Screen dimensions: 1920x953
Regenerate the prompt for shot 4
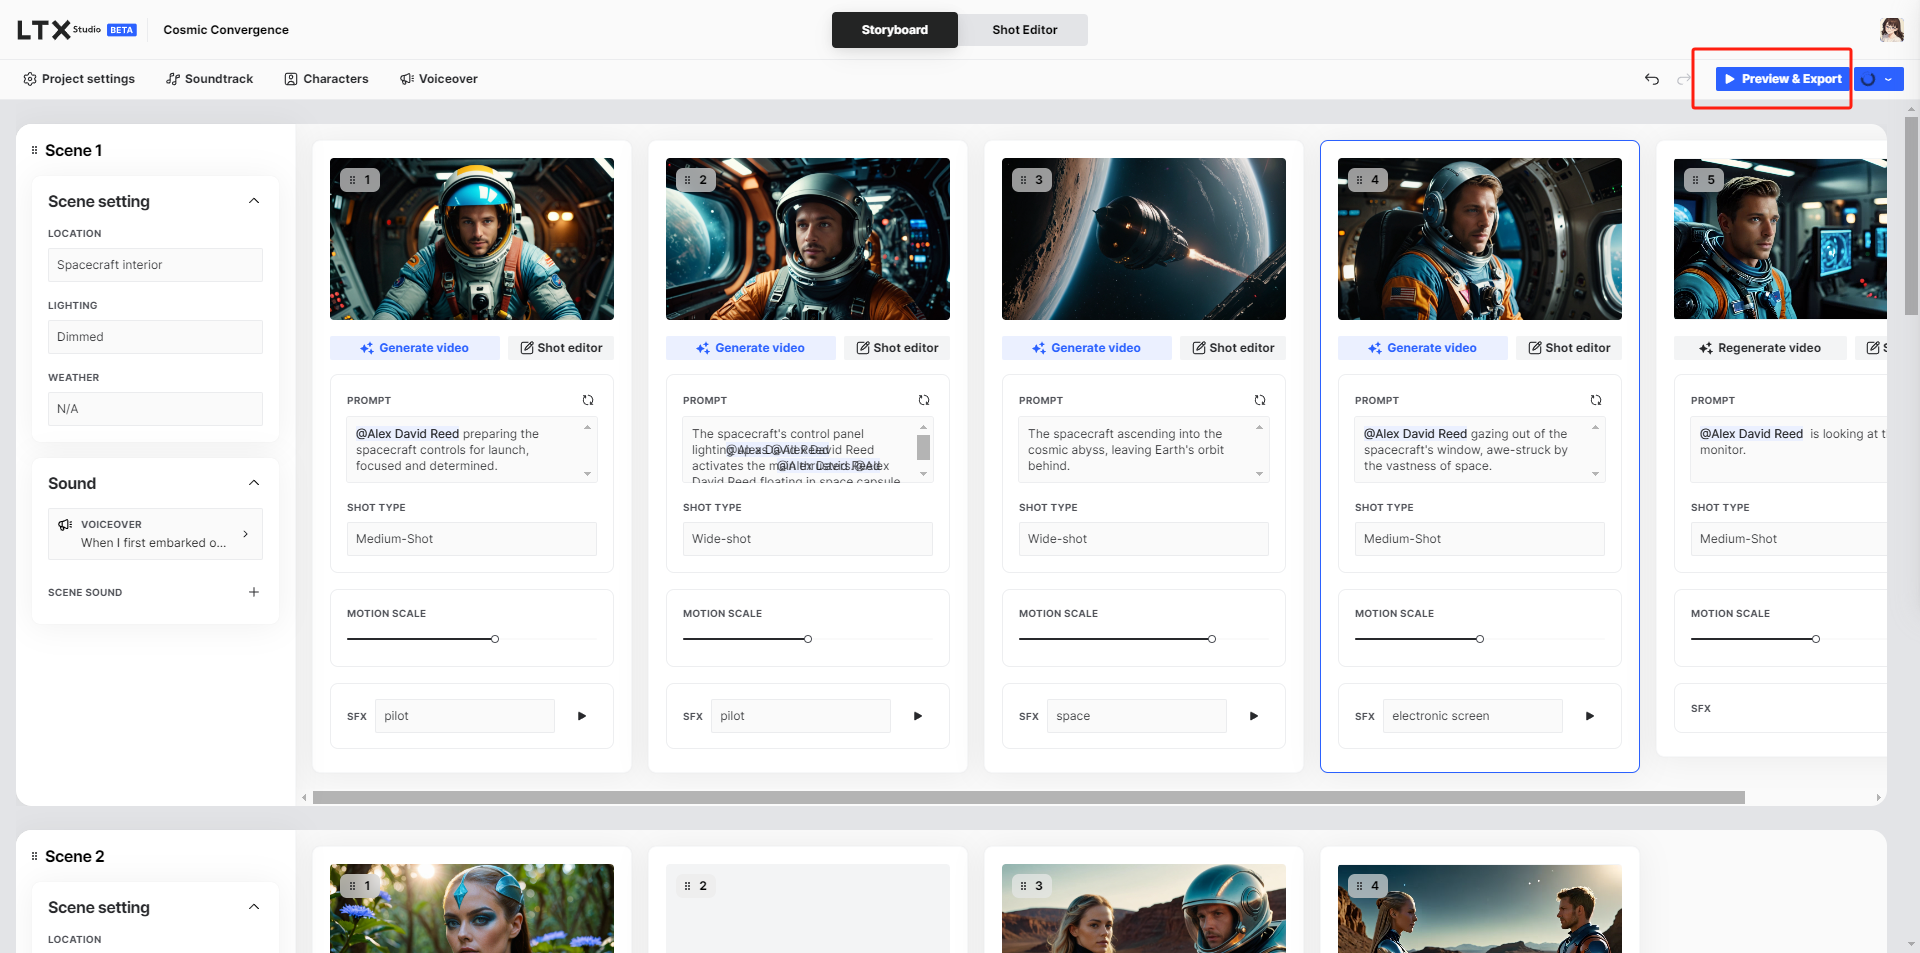[x=1596, y=400]
